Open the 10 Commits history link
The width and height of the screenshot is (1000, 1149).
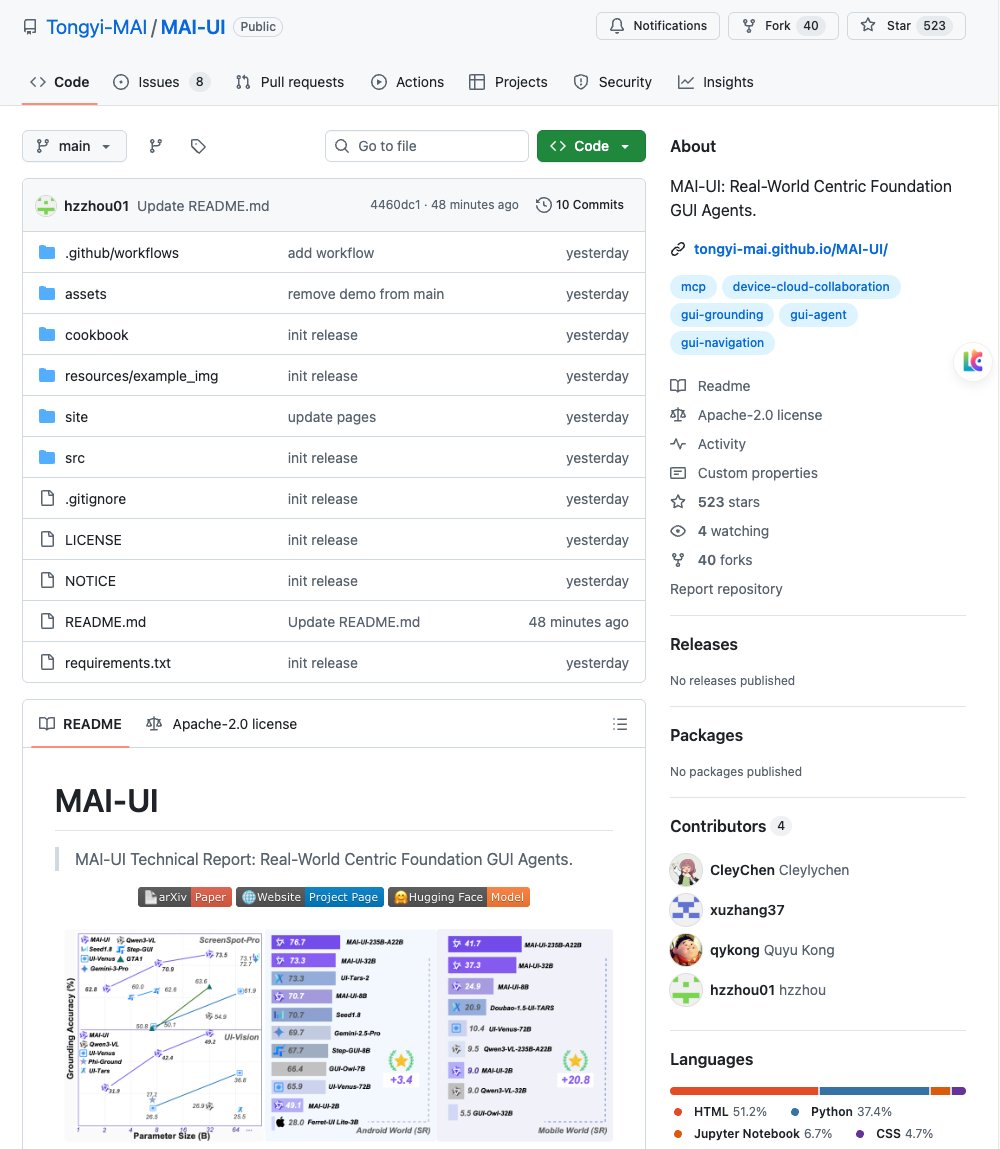click(x=580, y=205)
